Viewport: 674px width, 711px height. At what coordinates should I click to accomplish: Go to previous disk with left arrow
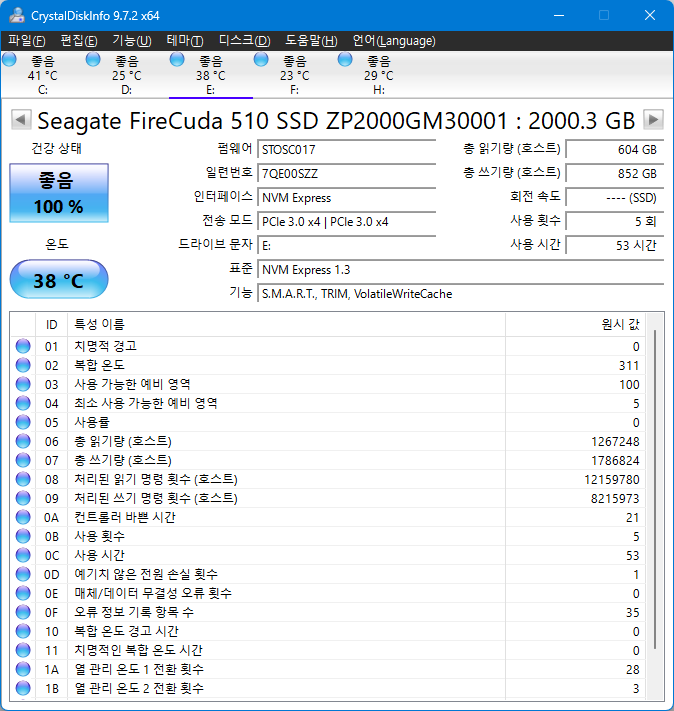pos(20,120)
